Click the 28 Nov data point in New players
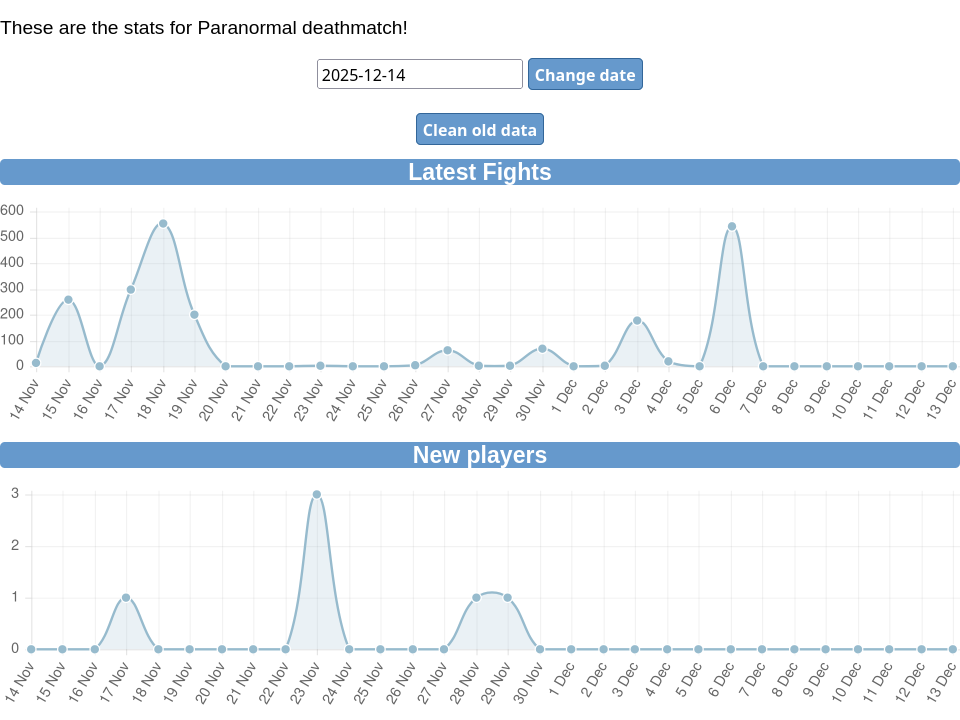Screen dimensions: 960x720 (476, 598)
